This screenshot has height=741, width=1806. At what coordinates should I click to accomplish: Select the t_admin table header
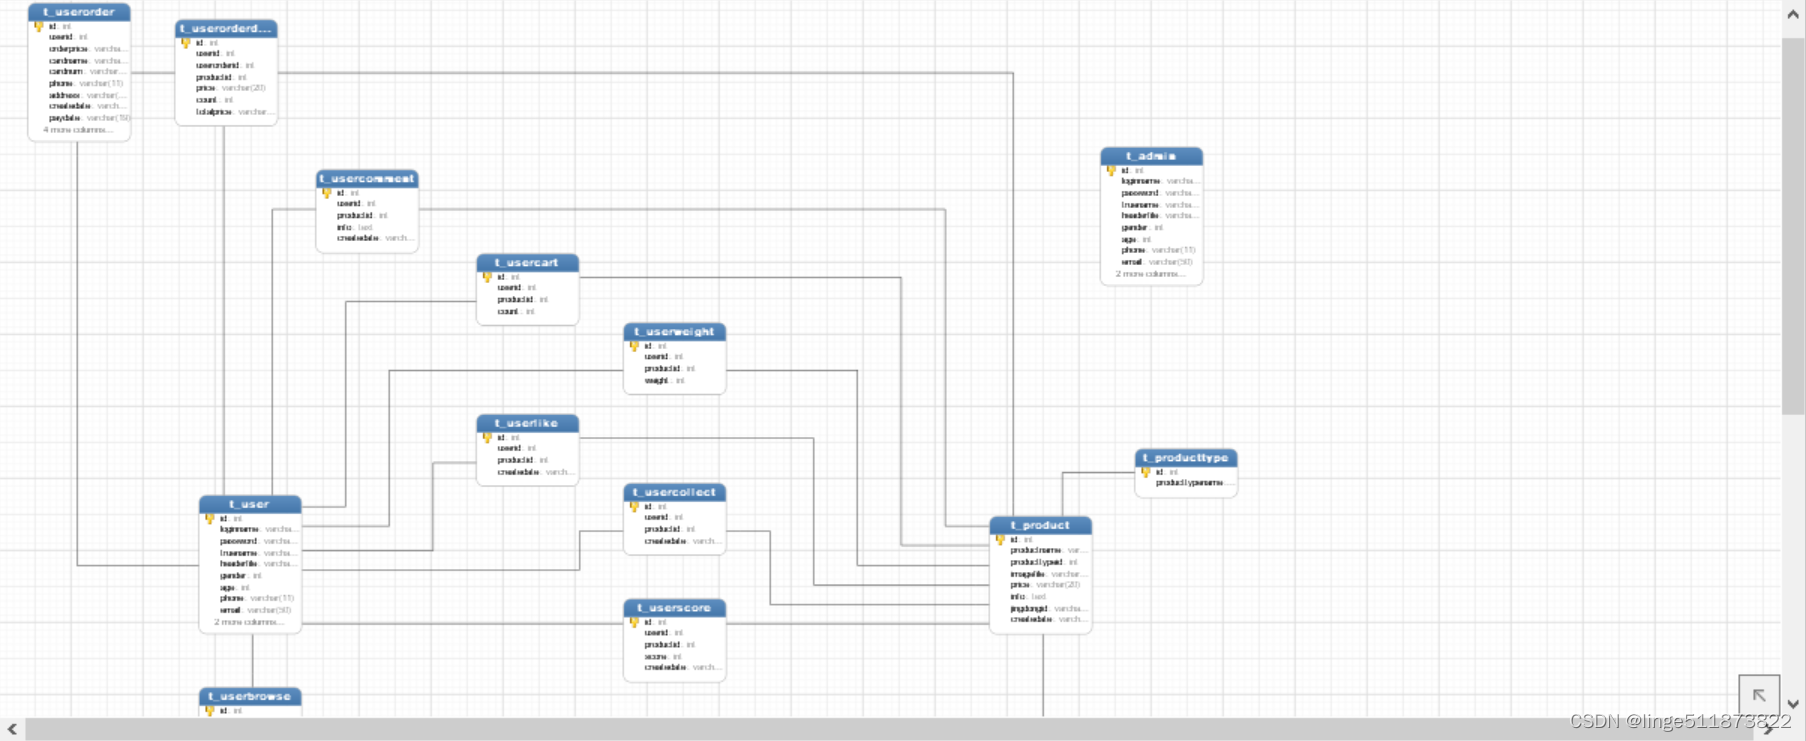[1151, 156]
